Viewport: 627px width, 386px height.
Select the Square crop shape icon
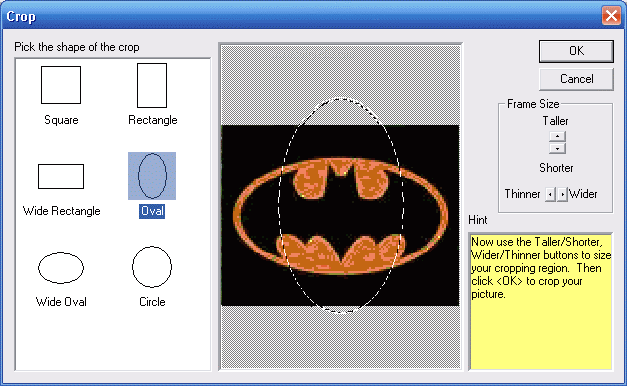click(x=61, y=85)
